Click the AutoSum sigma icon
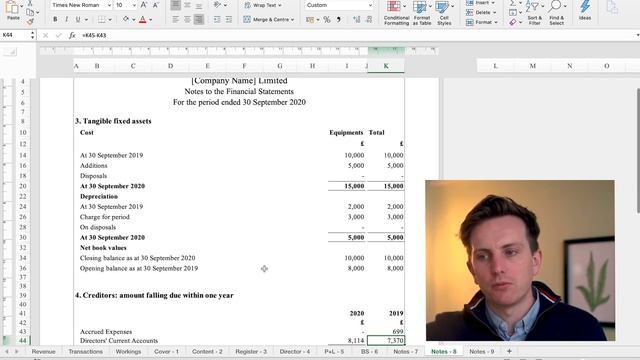The width and height of the screenshot is (640, 360). coord(513,3)
